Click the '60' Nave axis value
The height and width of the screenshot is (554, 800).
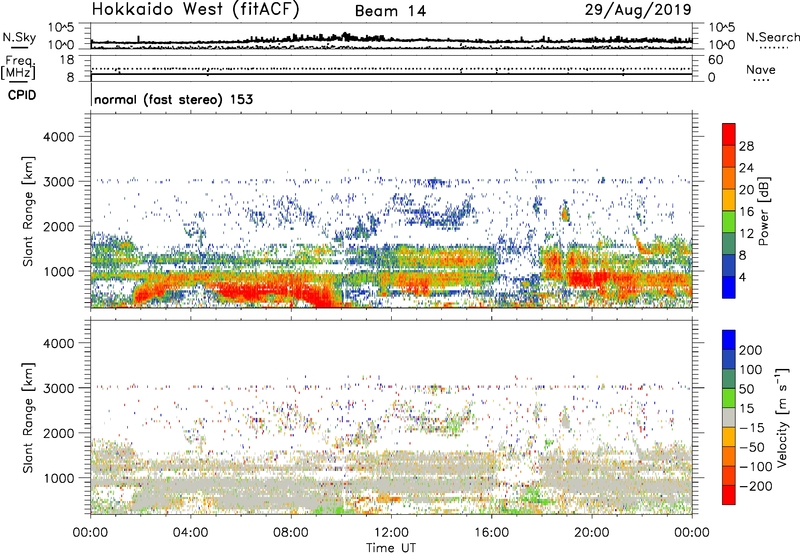pos(715,60)
